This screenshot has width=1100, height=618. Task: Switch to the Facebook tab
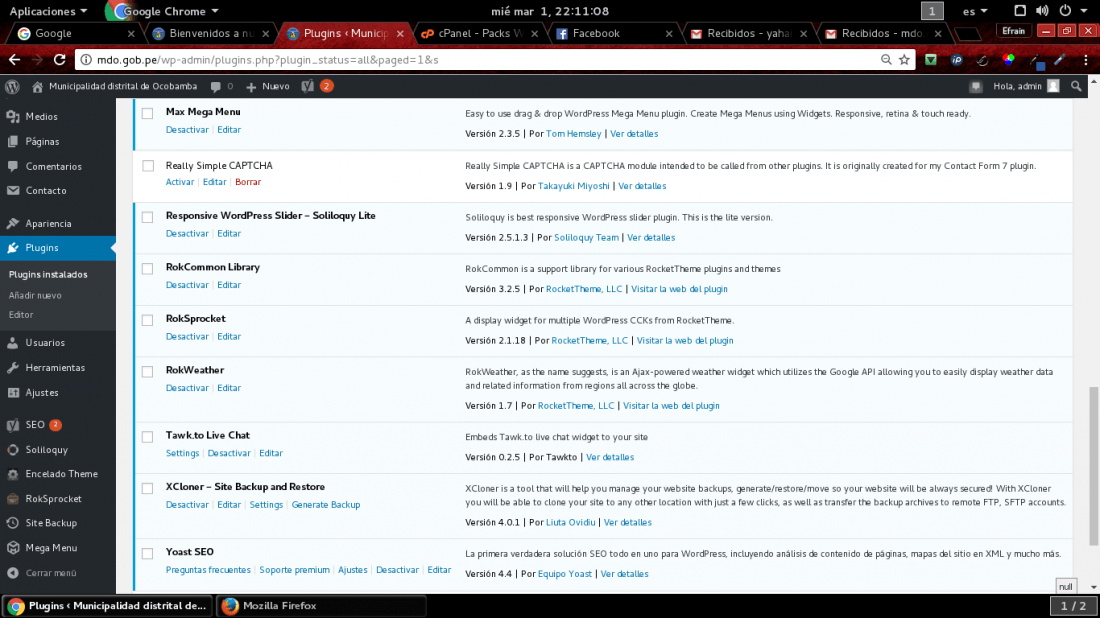[x=612, y=34]
